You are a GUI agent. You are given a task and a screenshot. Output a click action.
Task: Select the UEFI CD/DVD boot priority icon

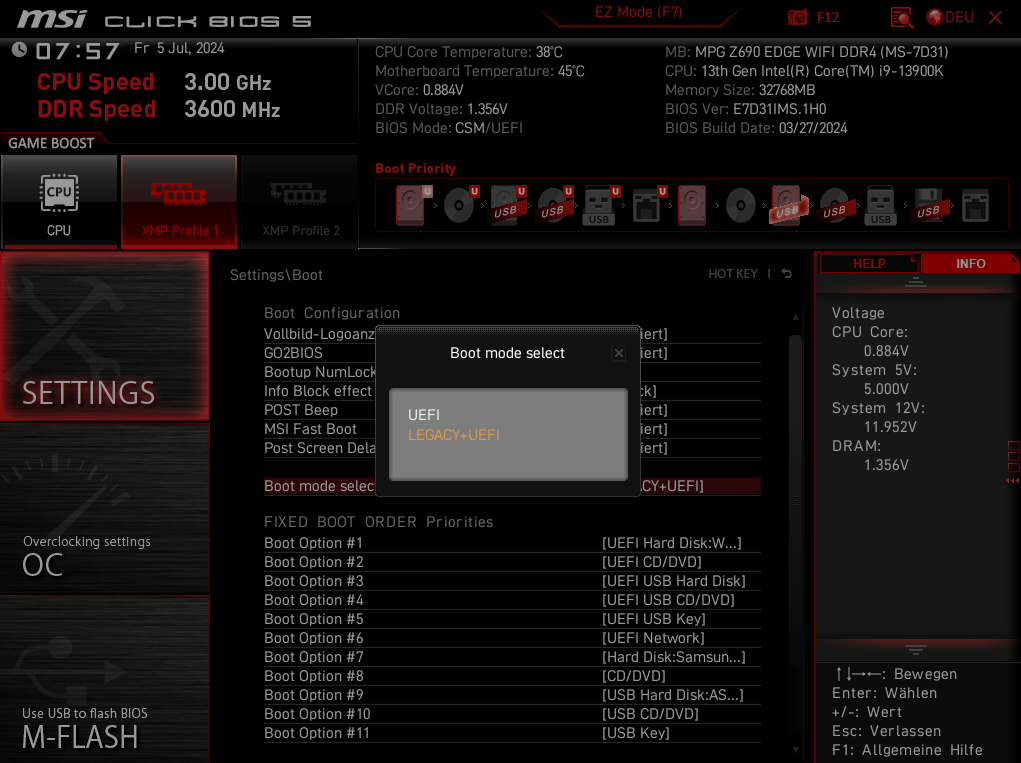(x=460, y=205)
